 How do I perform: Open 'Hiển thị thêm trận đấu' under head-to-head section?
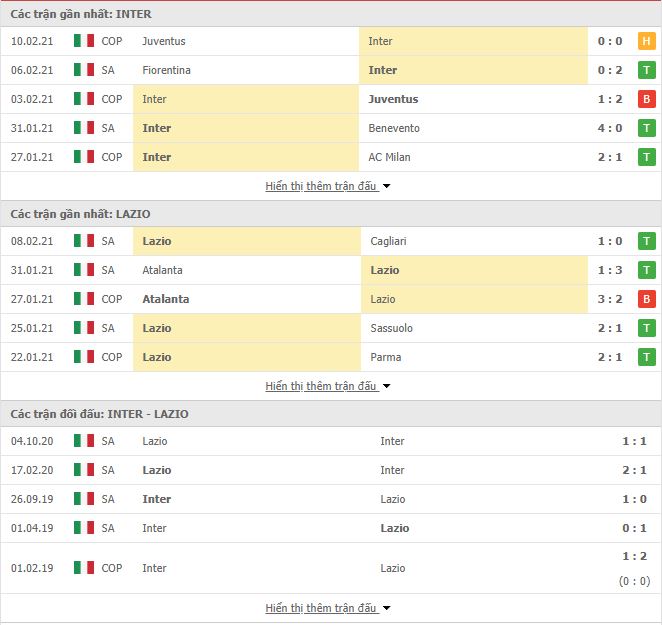321,608
